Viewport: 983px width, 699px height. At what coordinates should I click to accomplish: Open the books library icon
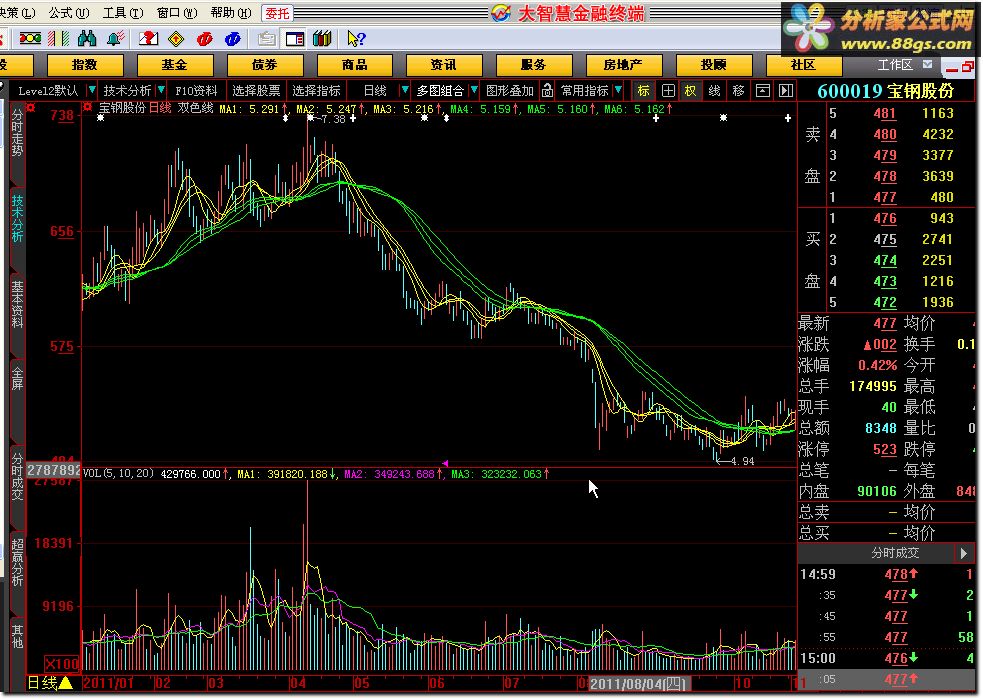322,39
